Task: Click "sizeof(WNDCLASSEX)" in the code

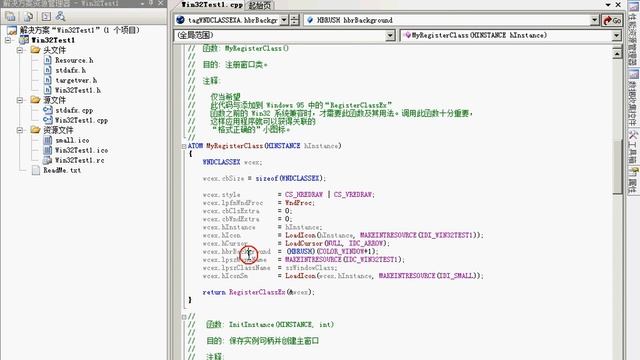Action: tap(289, 178)
